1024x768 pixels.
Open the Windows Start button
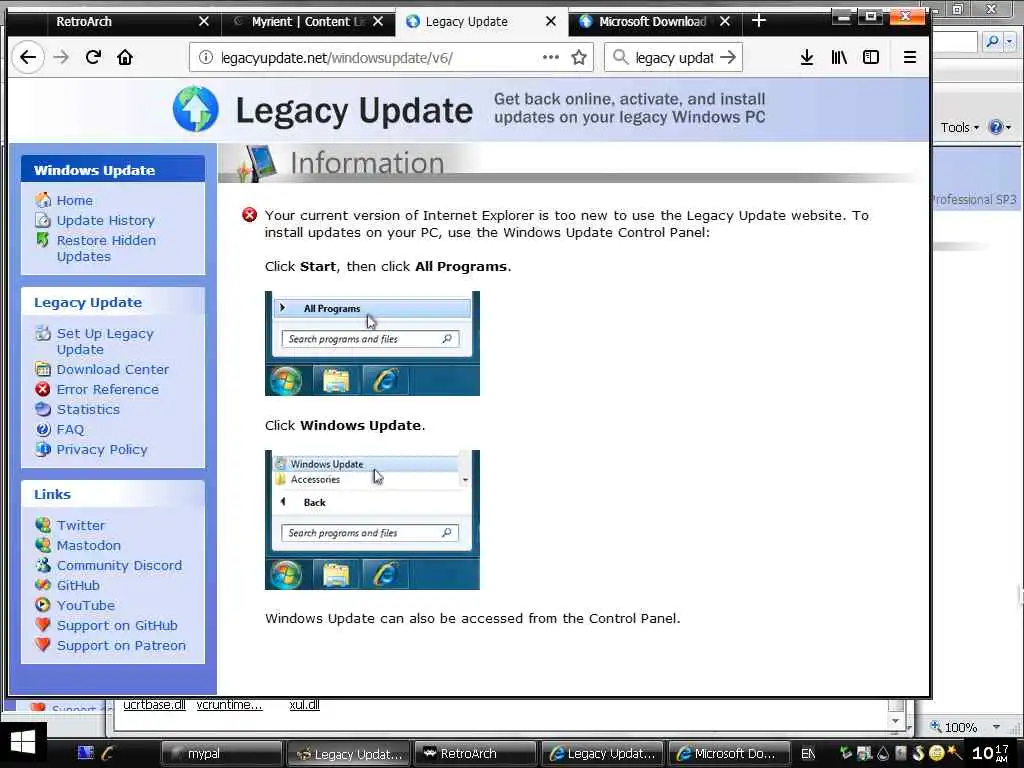tap(23, 744)
